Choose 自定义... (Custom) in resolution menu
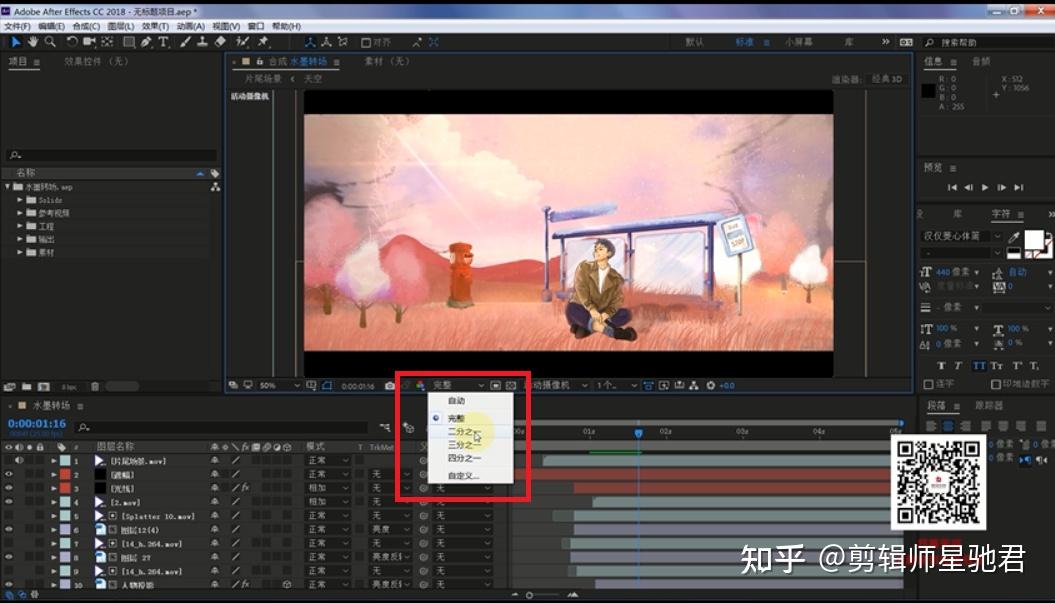 pos(464,476)
